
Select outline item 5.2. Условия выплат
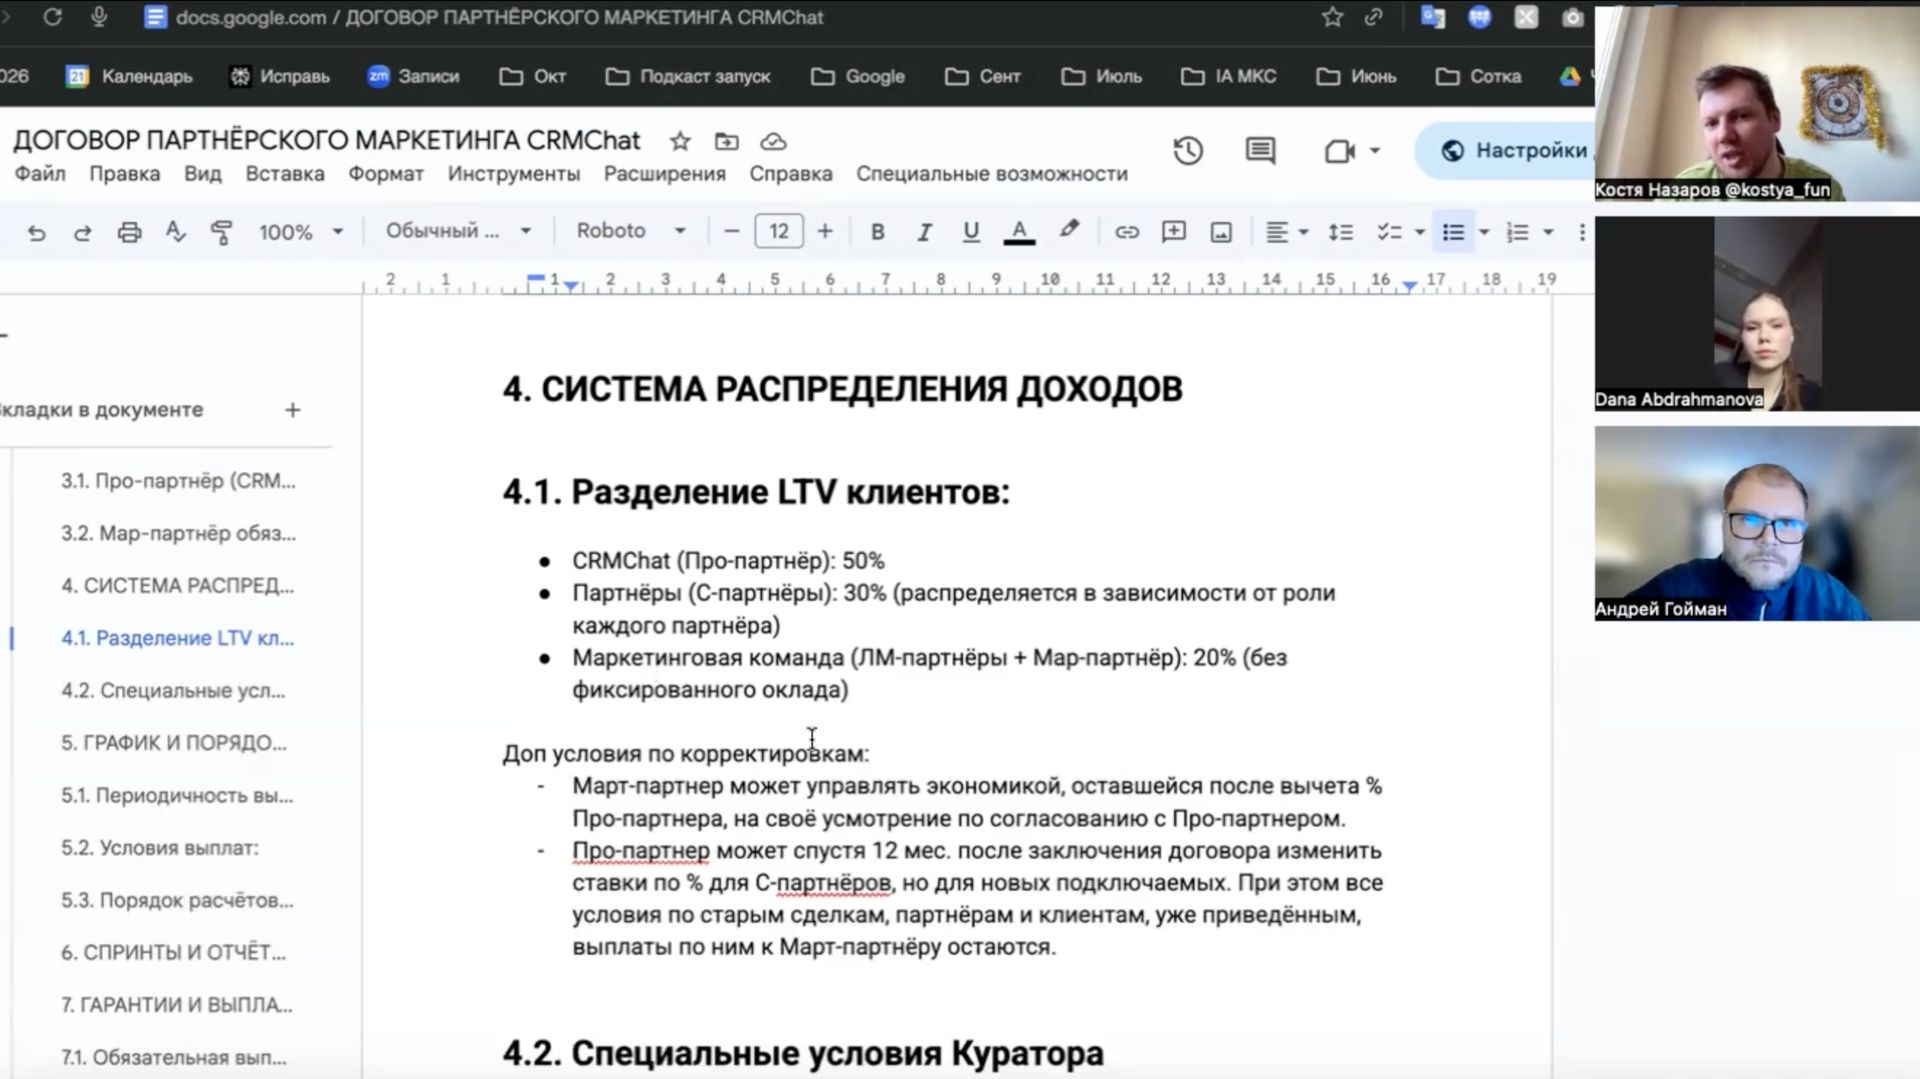[x=160, y=848]
